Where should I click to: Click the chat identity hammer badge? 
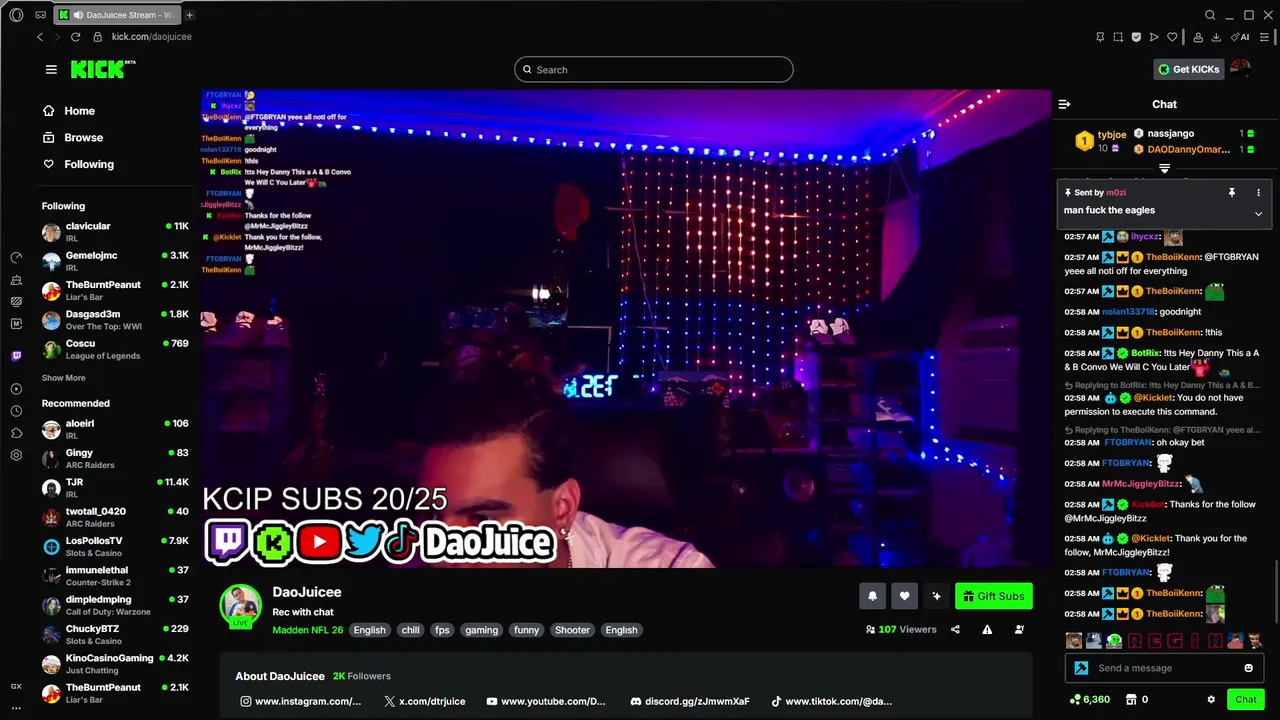point(1081,668)
